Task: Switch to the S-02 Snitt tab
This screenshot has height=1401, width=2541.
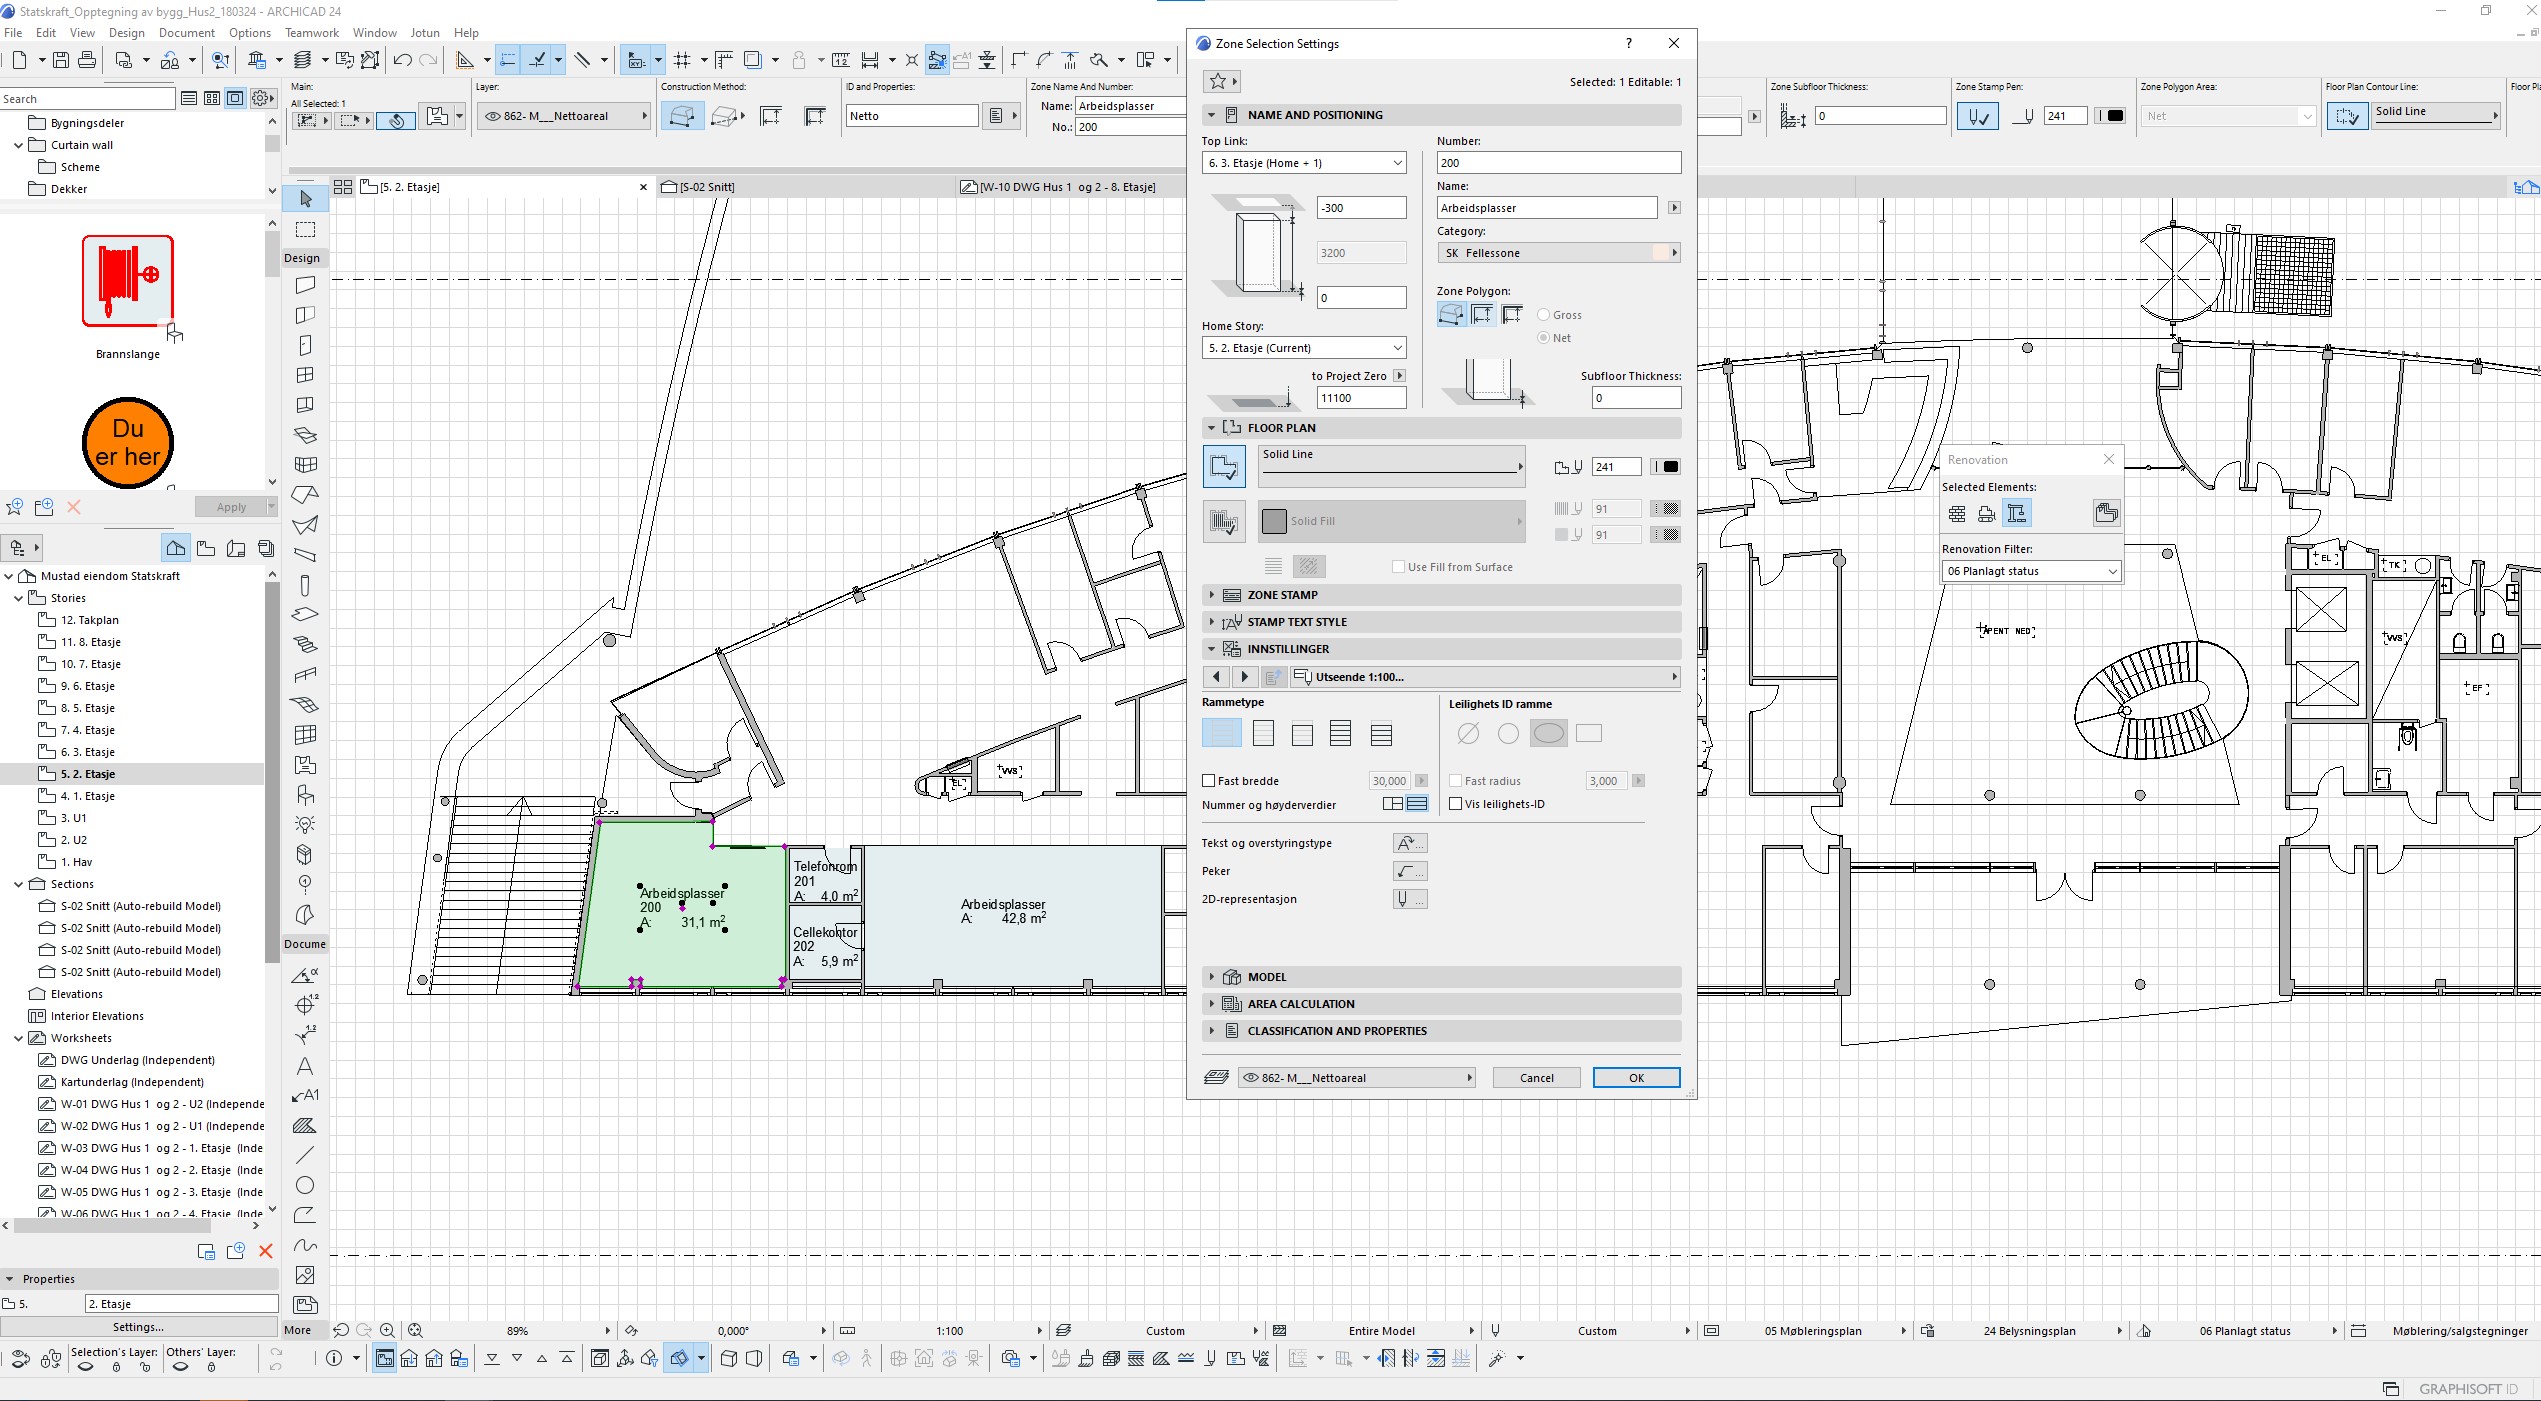Action: pyautogui.click(x=706, y=187)
